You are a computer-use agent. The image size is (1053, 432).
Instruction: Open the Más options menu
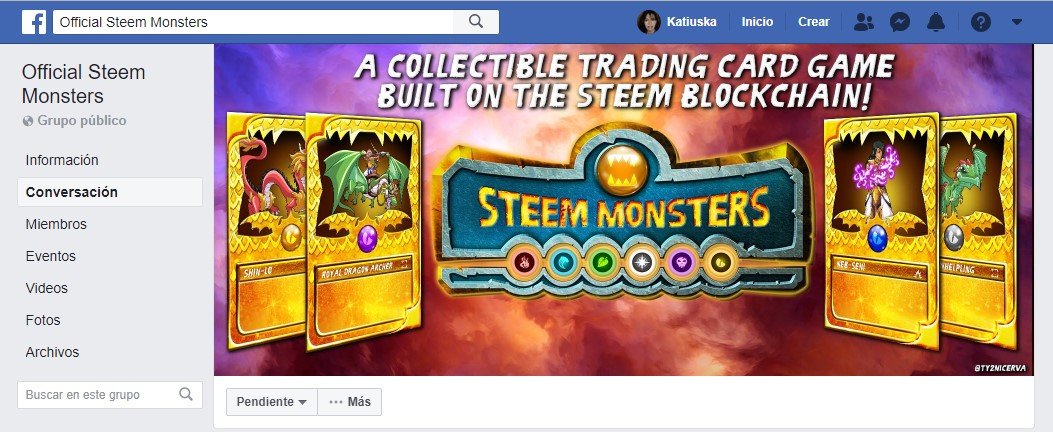350,402
